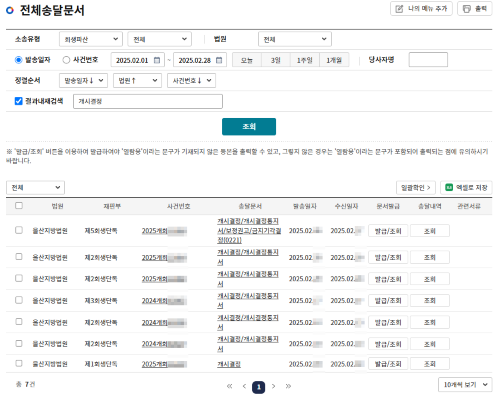Image resolution: width=500 pixels, height=396 pixels.
Task: Open the 전체 filter dropdown above the table
Action: coord(35,188)
